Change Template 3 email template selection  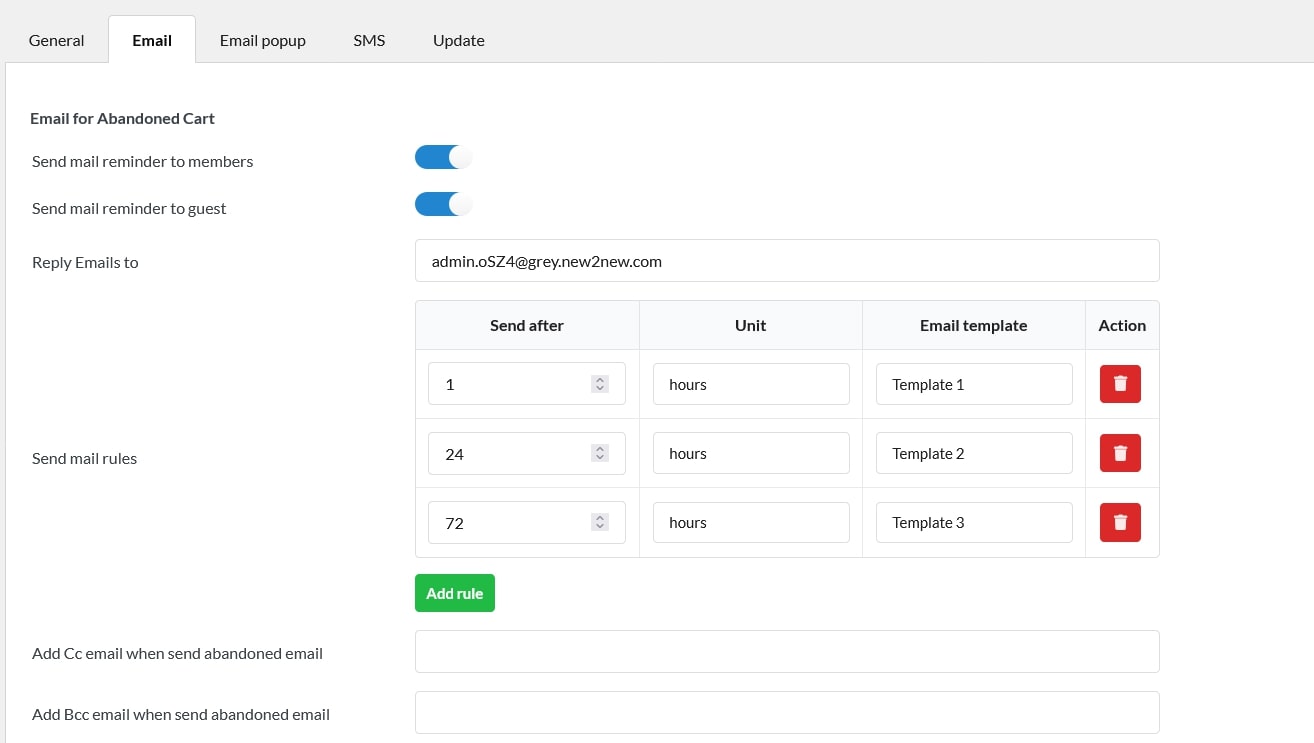pyautogui.click(x=973, y=522)
